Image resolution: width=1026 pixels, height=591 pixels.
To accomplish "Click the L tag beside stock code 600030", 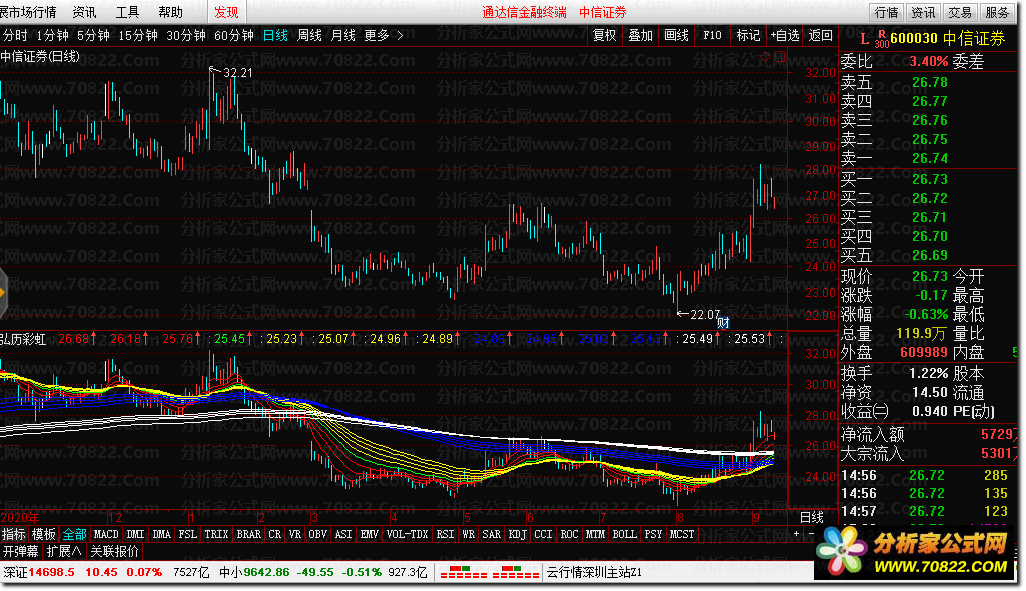I will [864, 39].
